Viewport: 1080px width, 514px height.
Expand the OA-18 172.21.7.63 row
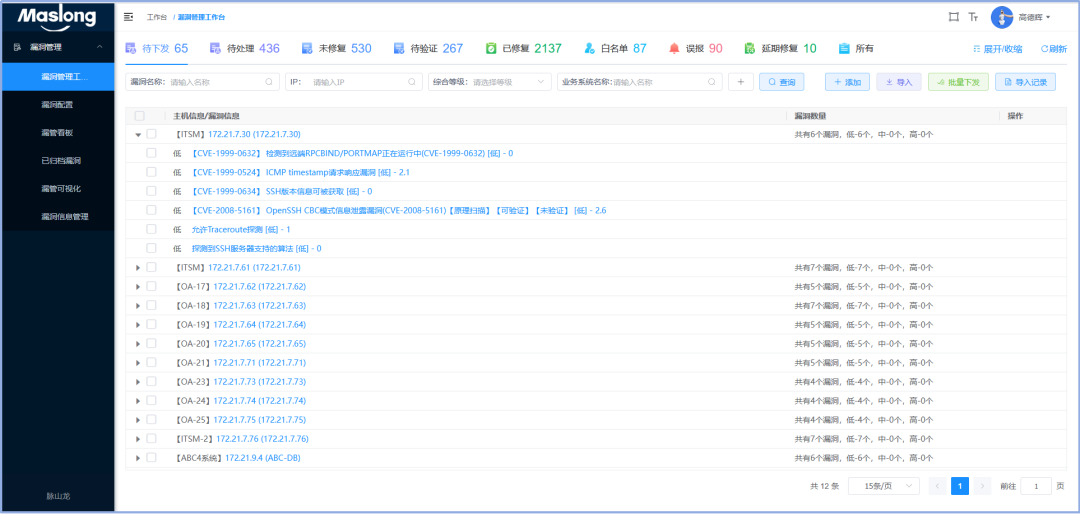point(138,305)
